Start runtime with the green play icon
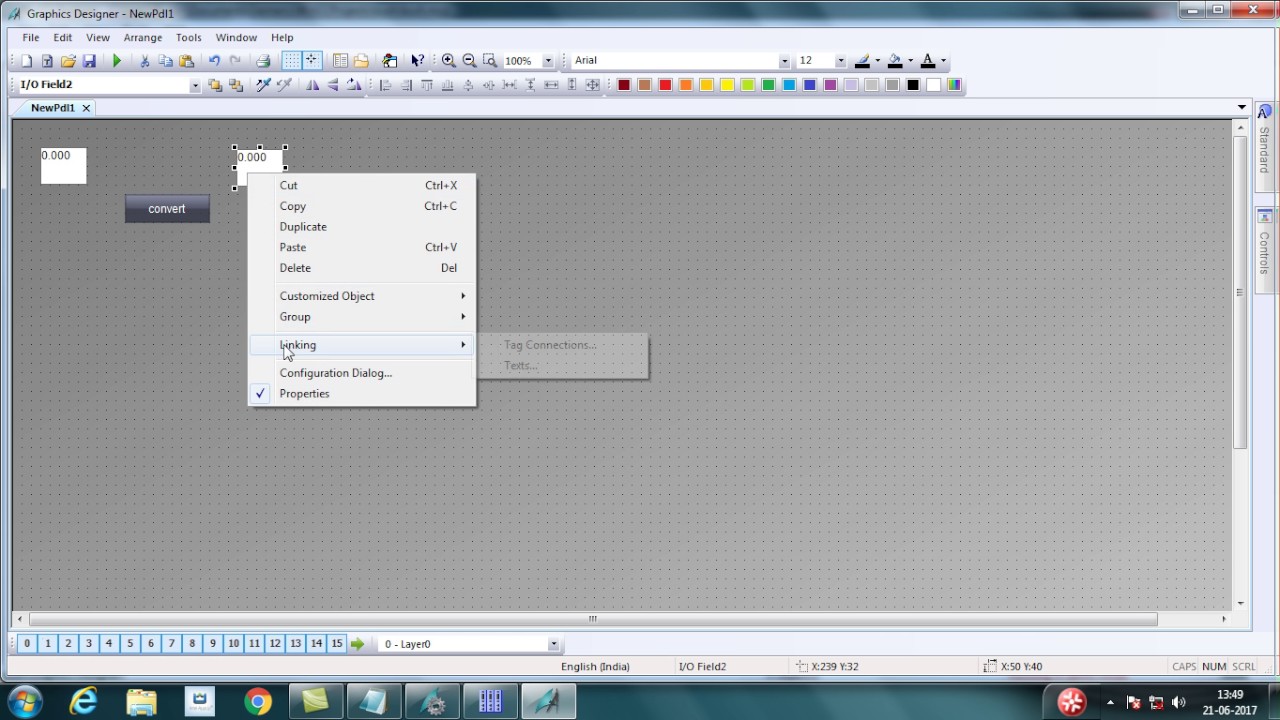 [x=117, y=61]
